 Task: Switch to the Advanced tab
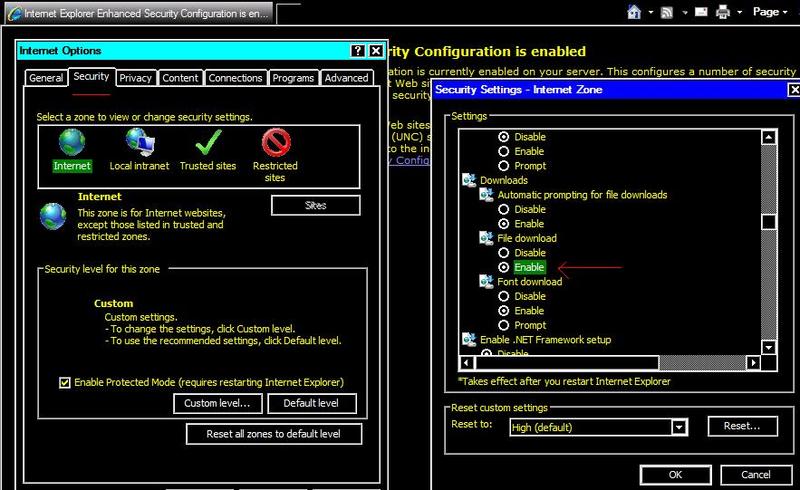click(347, 78)
